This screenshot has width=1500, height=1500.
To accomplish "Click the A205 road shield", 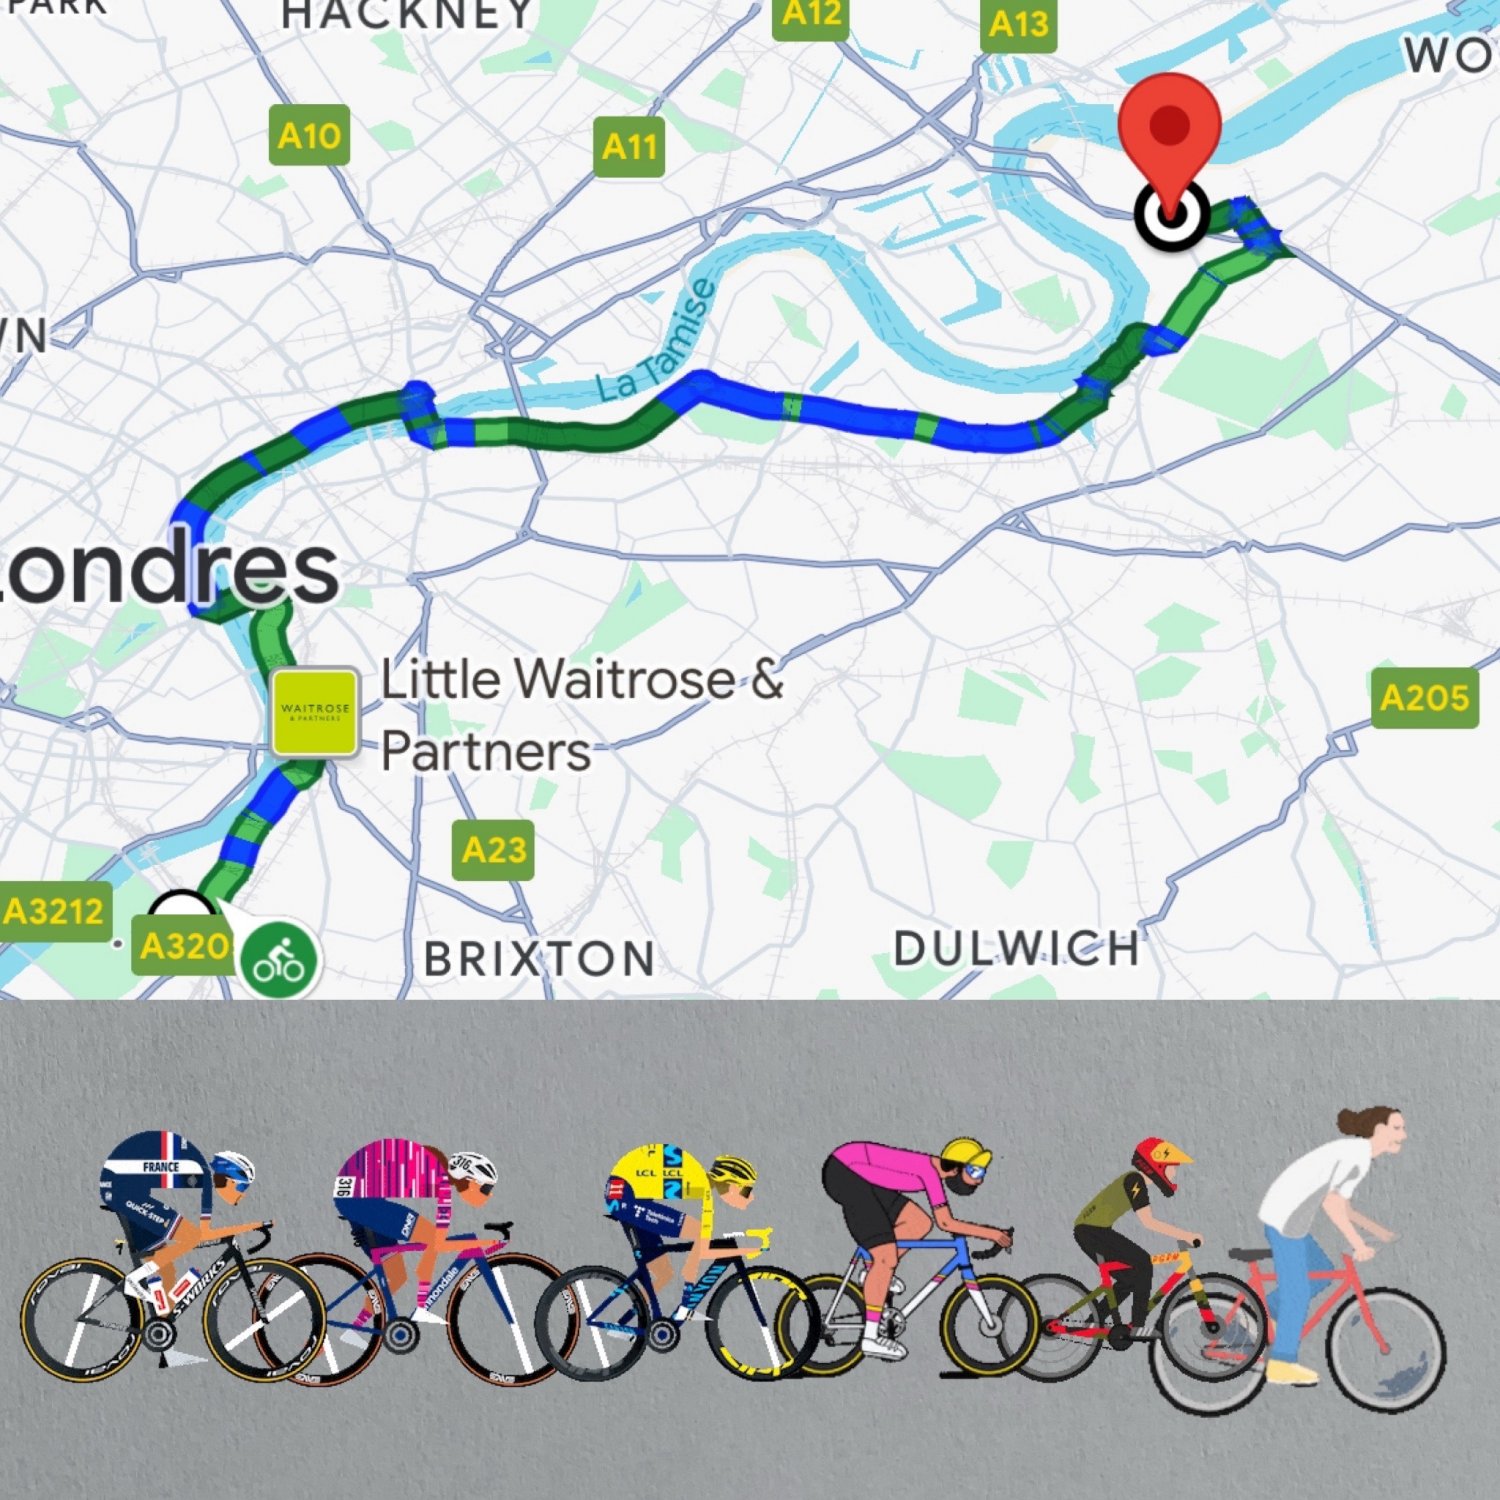I will [1425, 697].
